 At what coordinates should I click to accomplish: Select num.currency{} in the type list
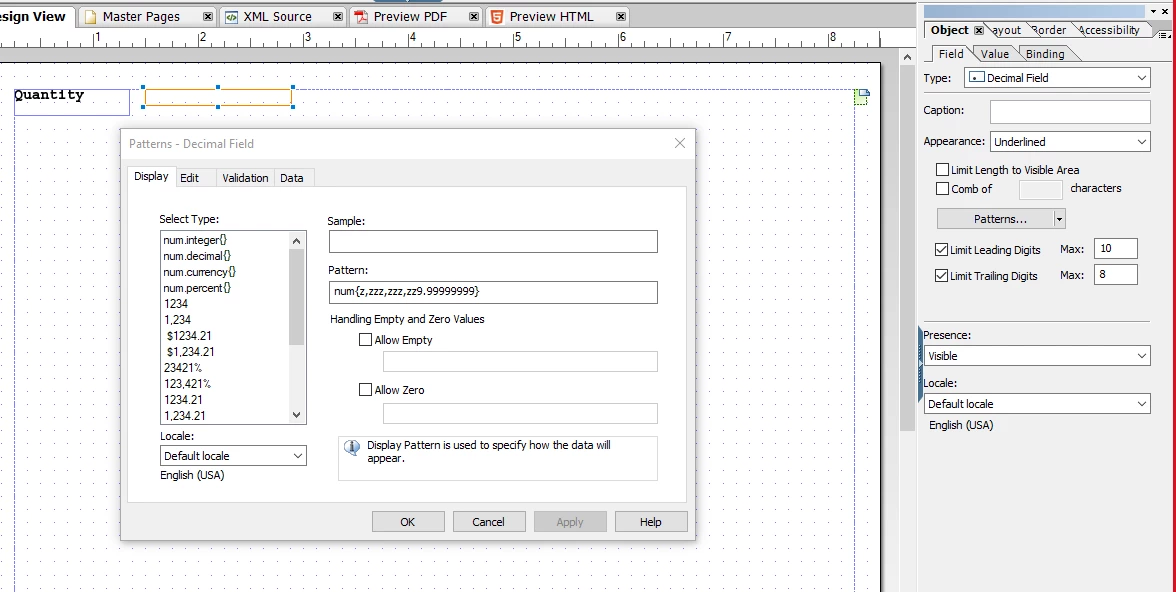click(x=199, y=272)
